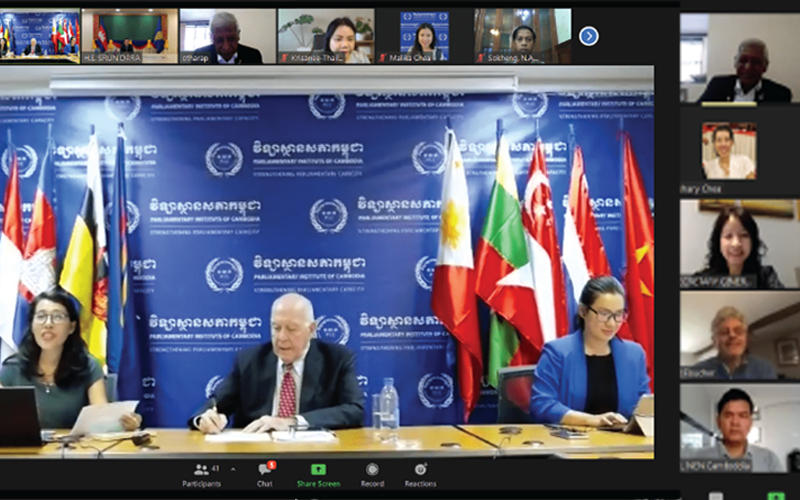
Task: Select the Malika Chea video thumbnail
Action: point(423,36)
